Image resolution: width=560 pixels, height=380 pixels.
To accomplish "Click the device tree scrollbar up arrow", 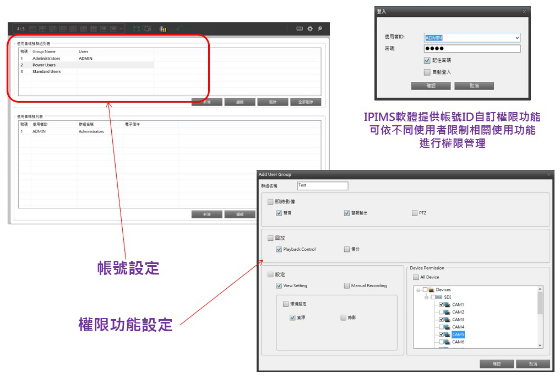I will (540, 289).
